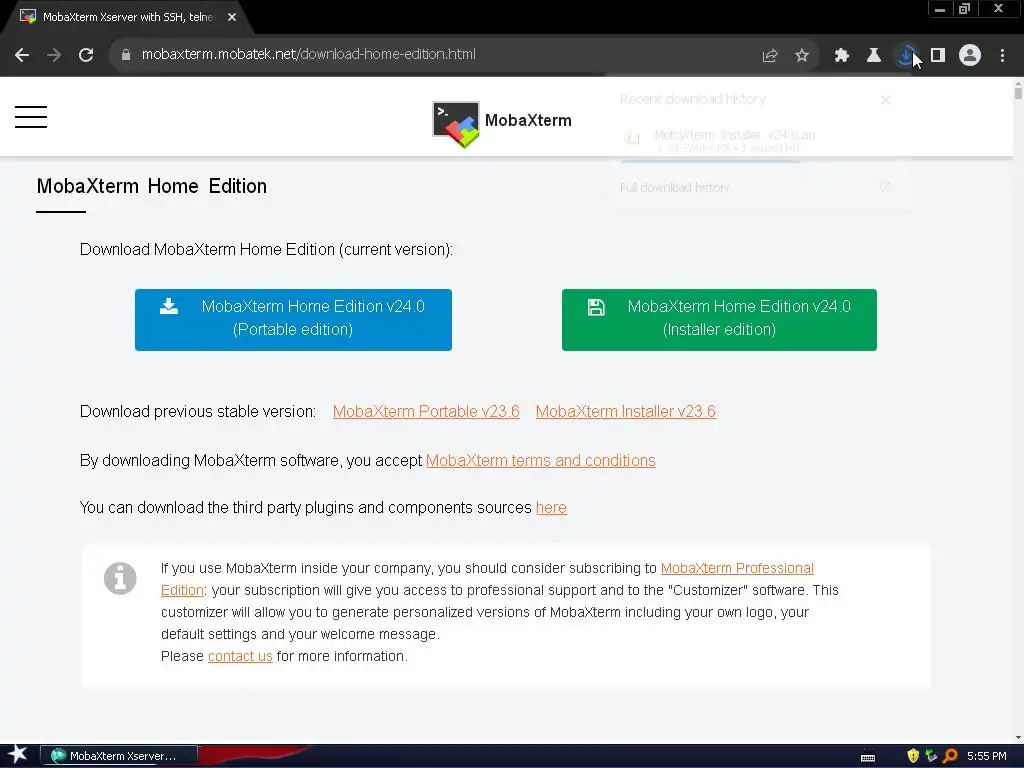Open the hamburger site menu
Viewport: 1024px width, 768px height.
[x=31, y=117]
